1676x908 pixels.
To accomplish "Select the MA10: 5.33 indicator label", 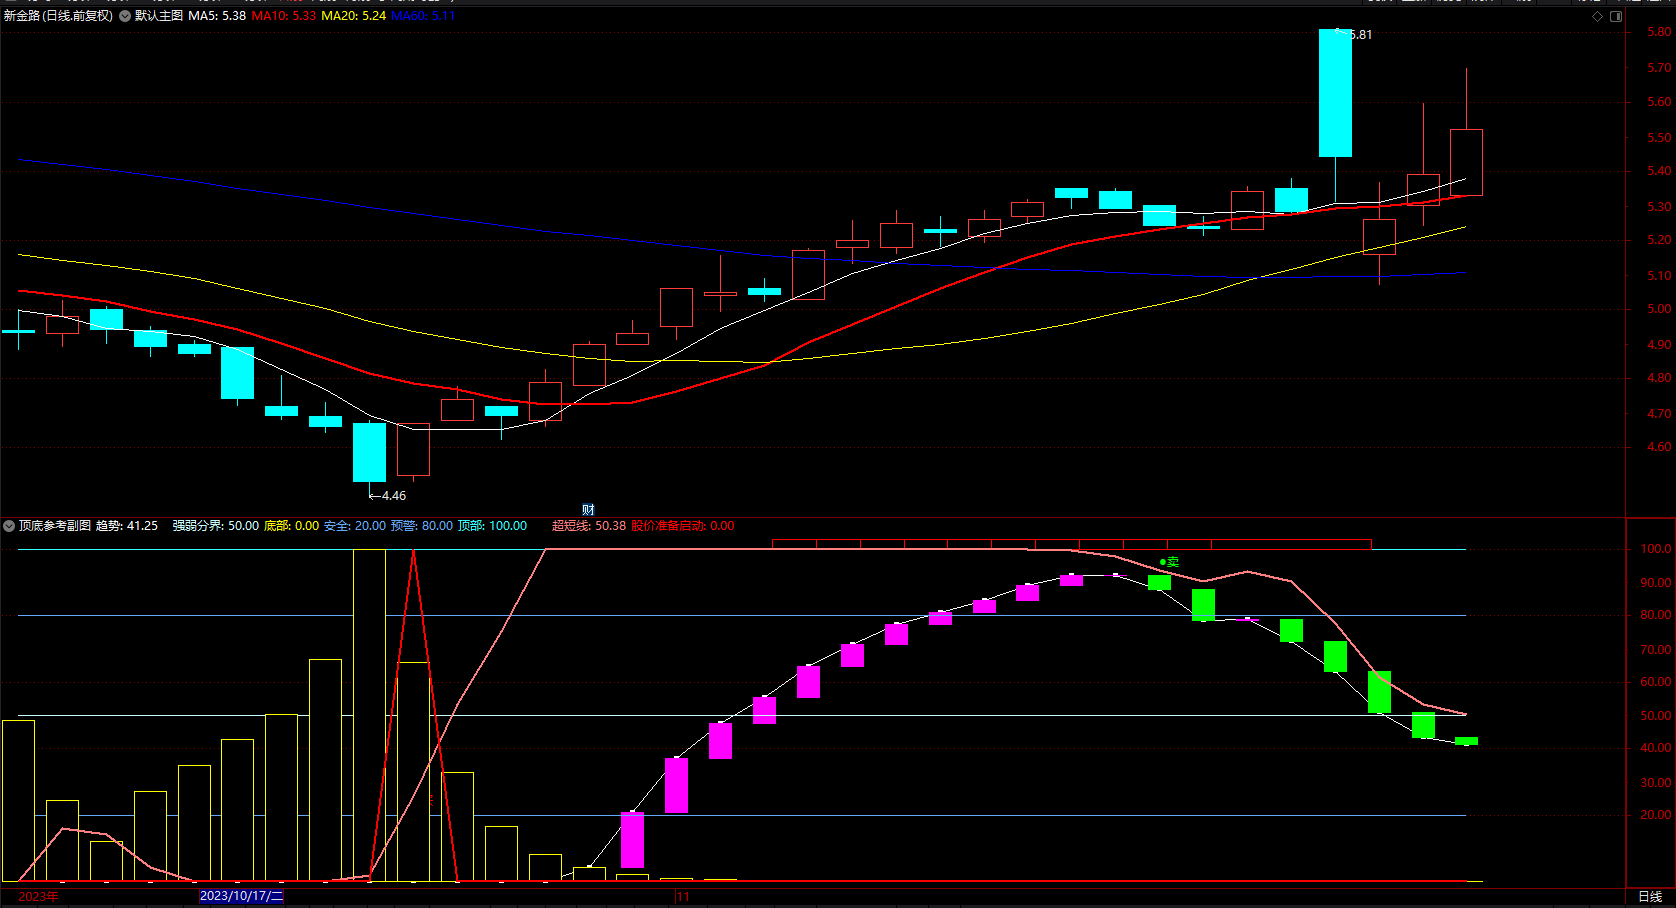I will click(x=284, y=16).
